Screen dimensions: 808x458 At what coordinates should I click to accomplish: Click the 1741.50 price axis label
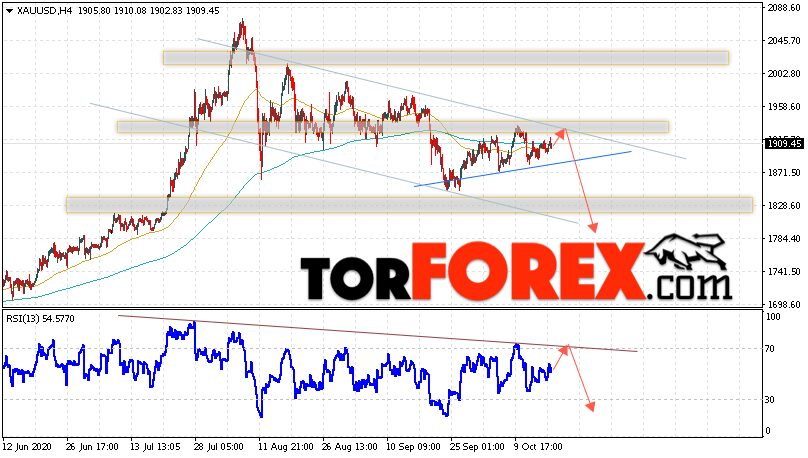[784, 272]
